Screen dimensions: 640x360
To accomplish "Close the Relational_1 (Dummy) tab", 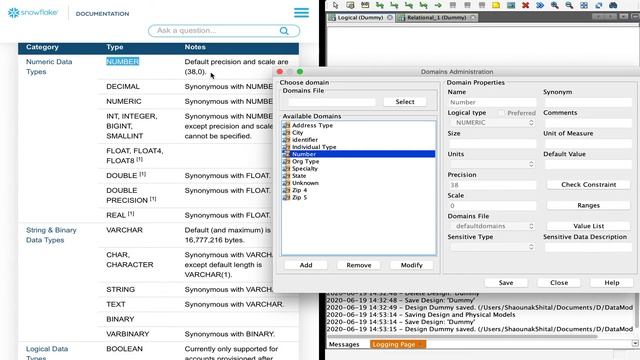I will (473, 18).
